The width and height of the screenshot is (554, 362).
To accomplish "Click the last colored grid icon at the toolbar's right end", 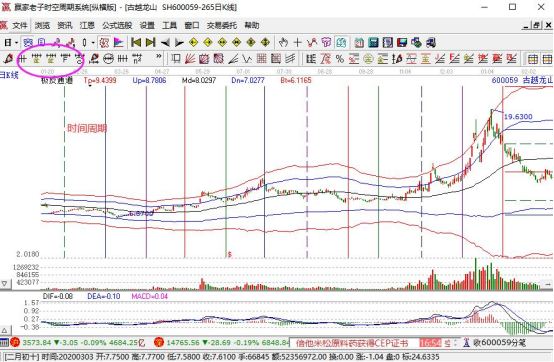I will [x=547, y=59].
